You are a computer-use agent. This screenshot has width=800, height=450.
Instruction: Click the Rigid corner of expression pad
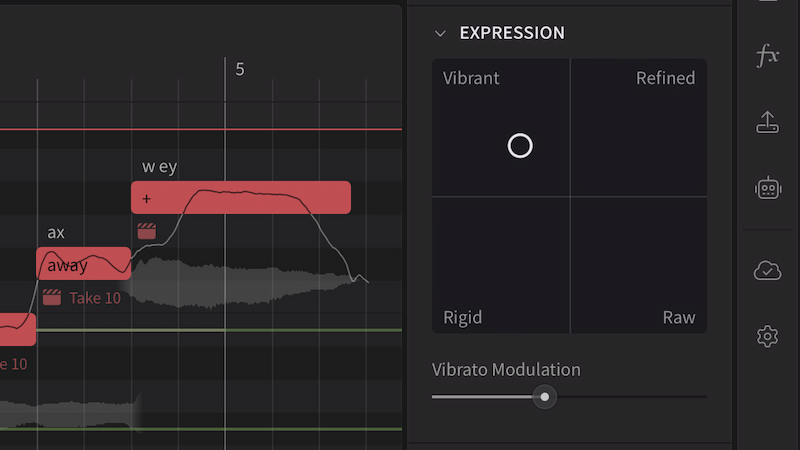(463, 317)
